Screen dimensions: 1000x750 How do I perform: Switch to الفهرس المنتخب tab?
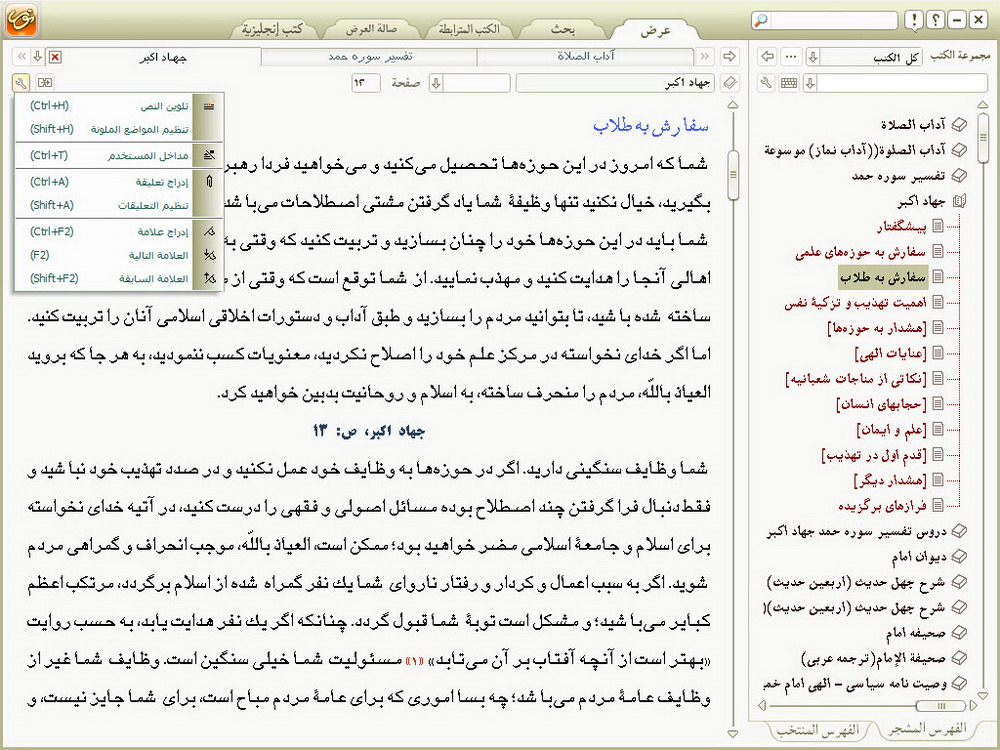pos(818,729)
